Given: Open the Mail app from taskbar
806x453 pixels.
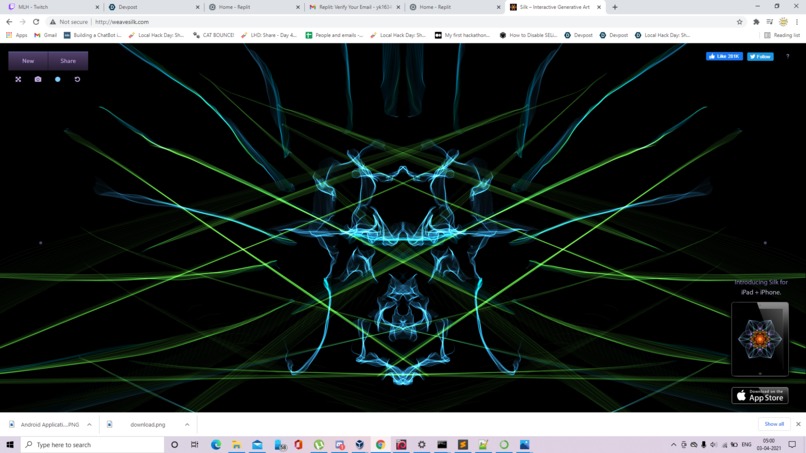Looking at the screenshot, I should pyautogui.click(x=257, y=444).
